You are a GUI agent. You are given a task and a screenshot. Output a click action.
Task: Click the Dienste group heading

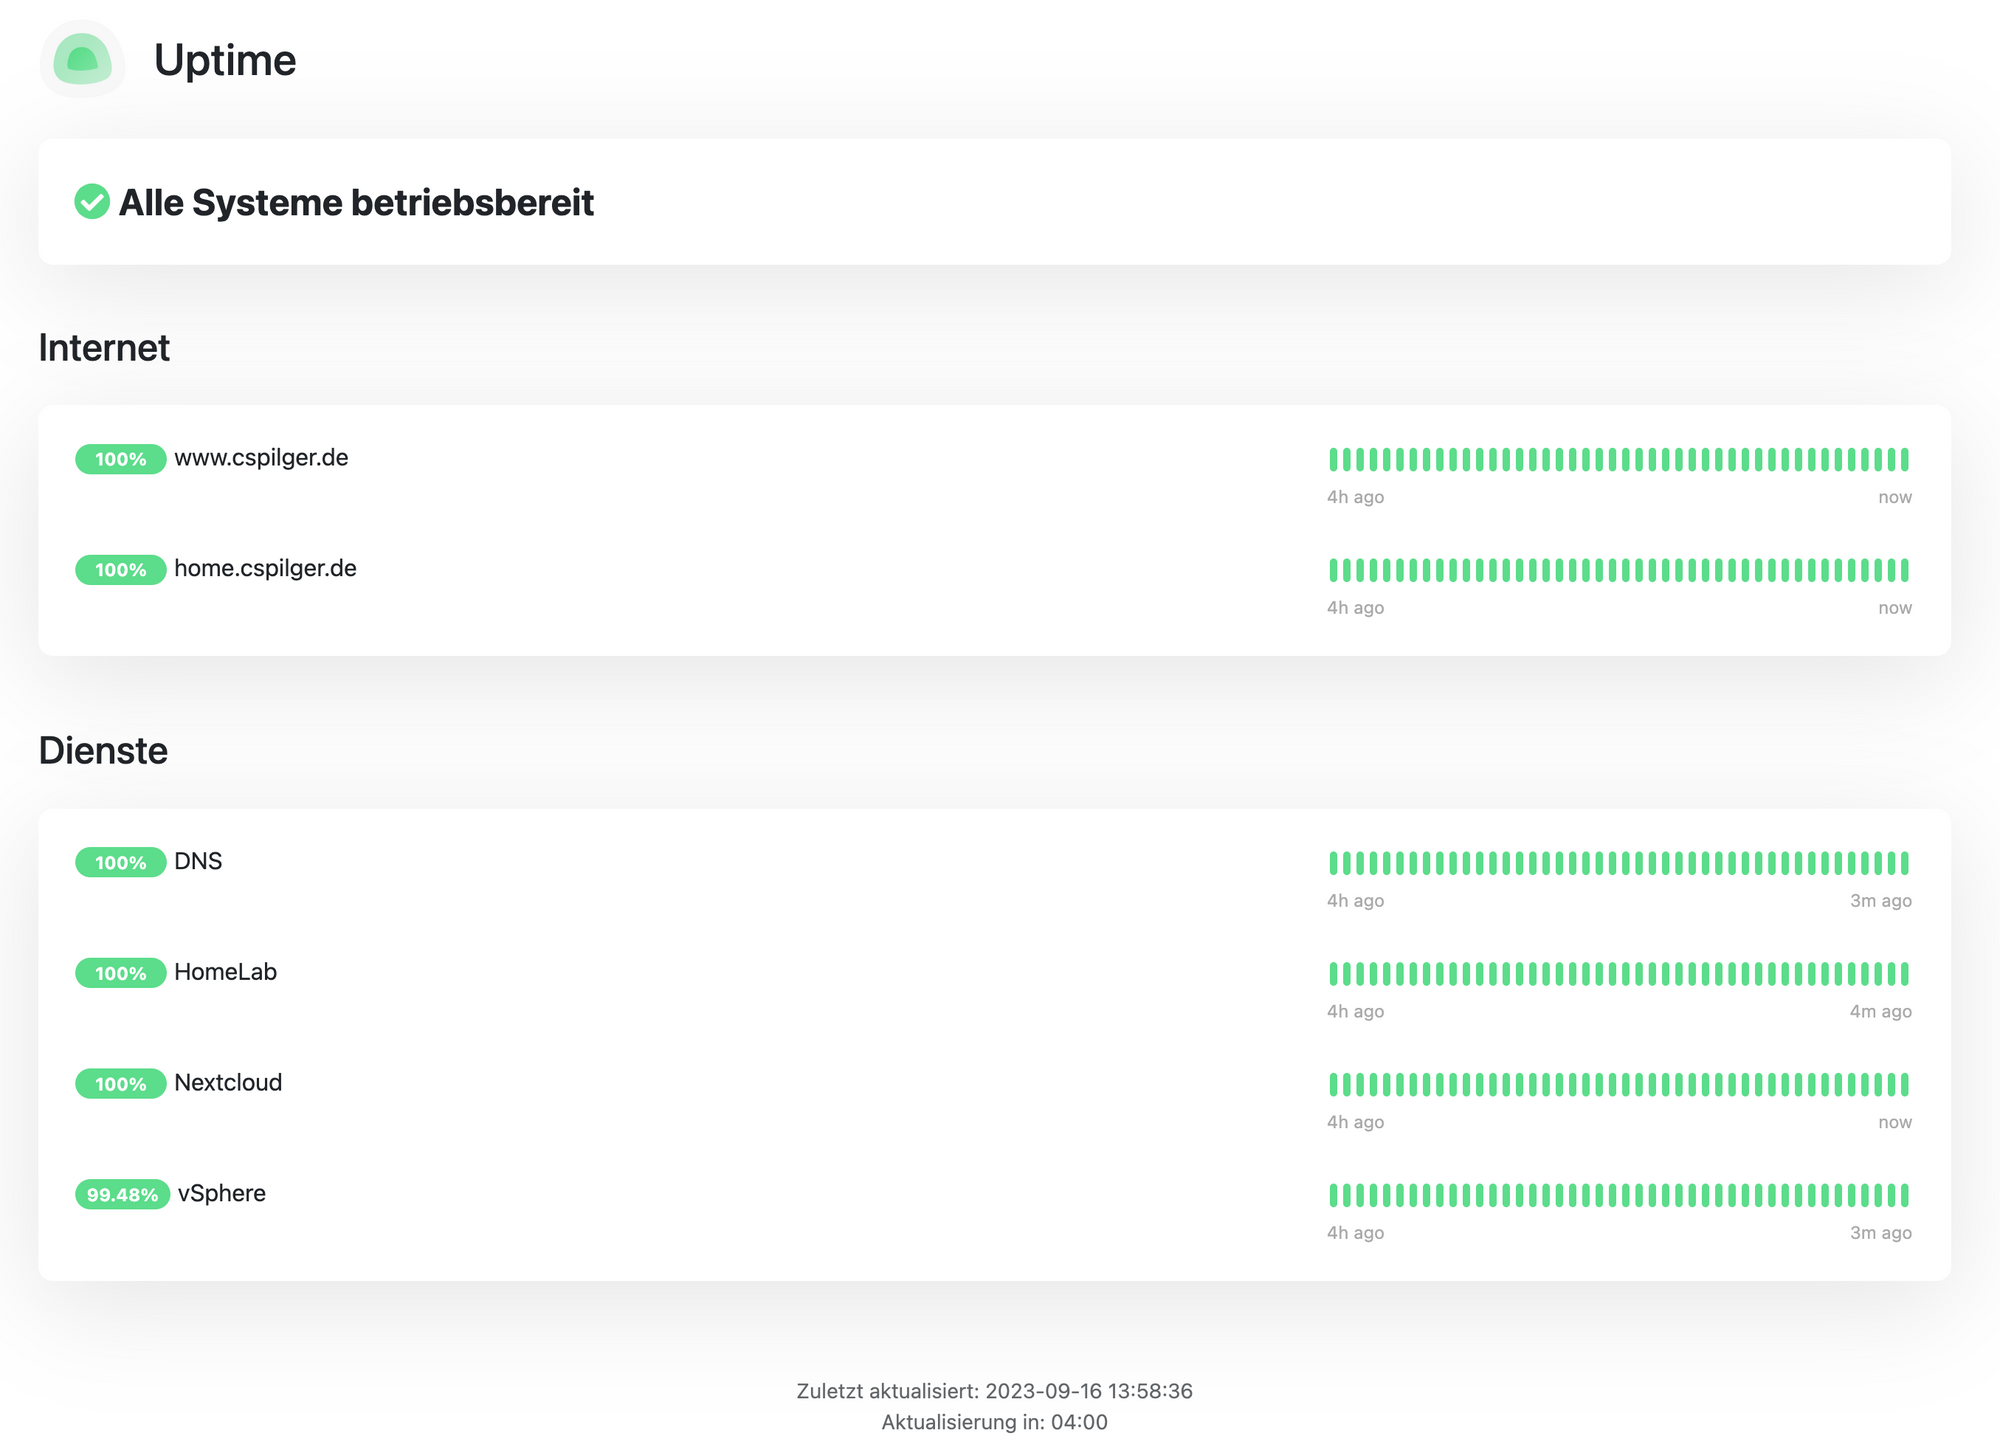[x=103, y=751]
